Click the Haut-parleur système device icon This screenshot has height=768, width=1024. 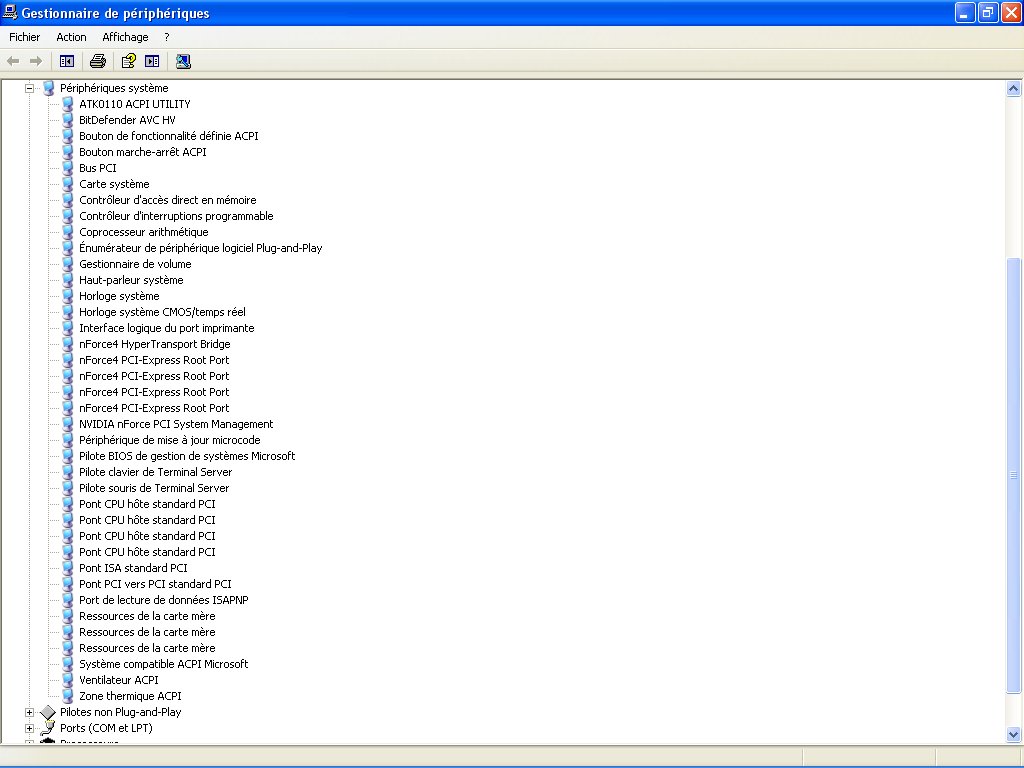67,280
